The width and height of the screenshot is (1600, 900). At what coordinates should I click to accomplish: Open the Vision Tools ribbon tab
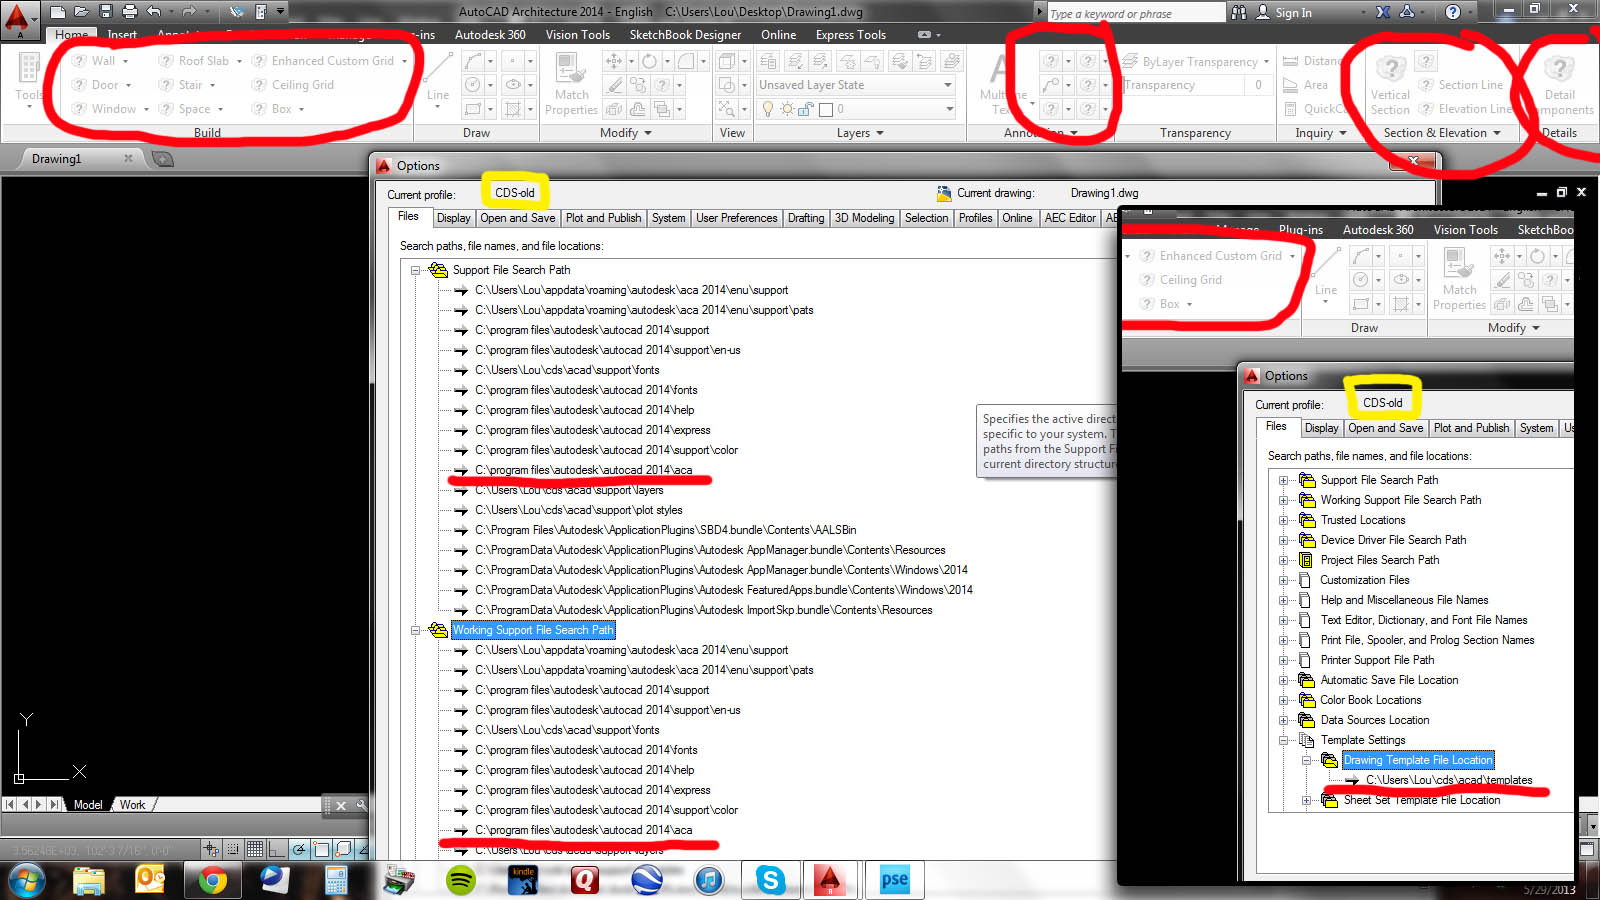click(x=577, y=35)
